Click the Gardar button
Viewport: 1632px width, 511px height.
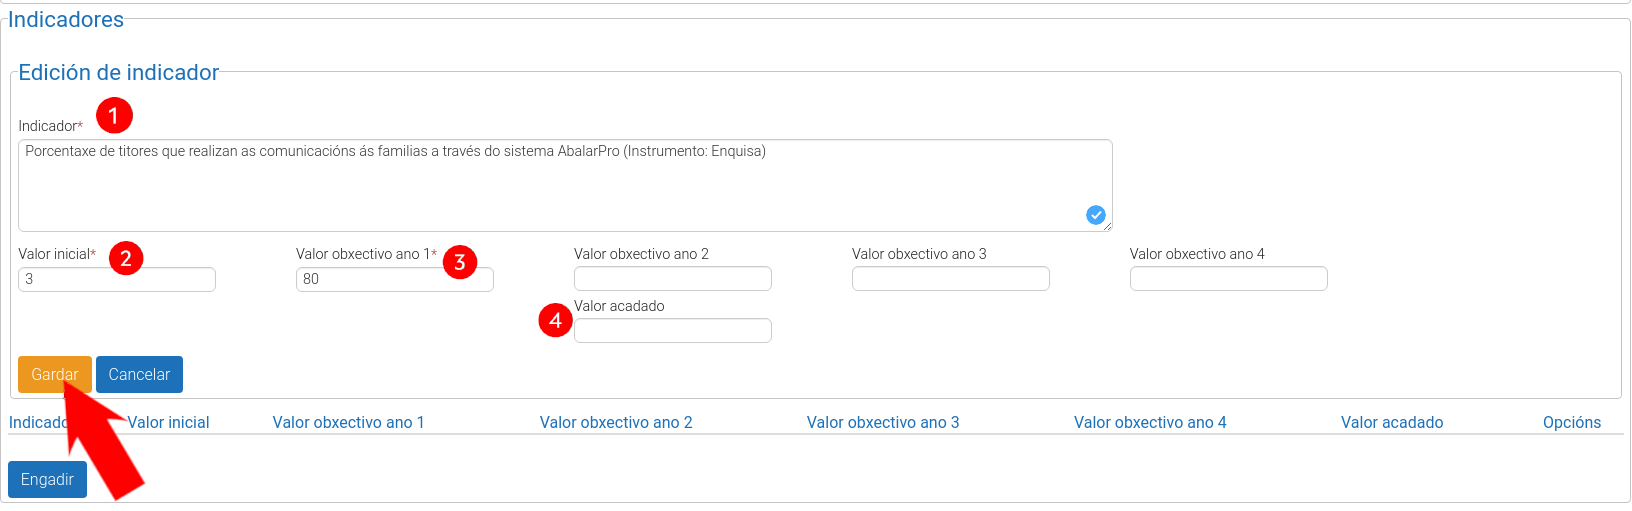[55, 374]
